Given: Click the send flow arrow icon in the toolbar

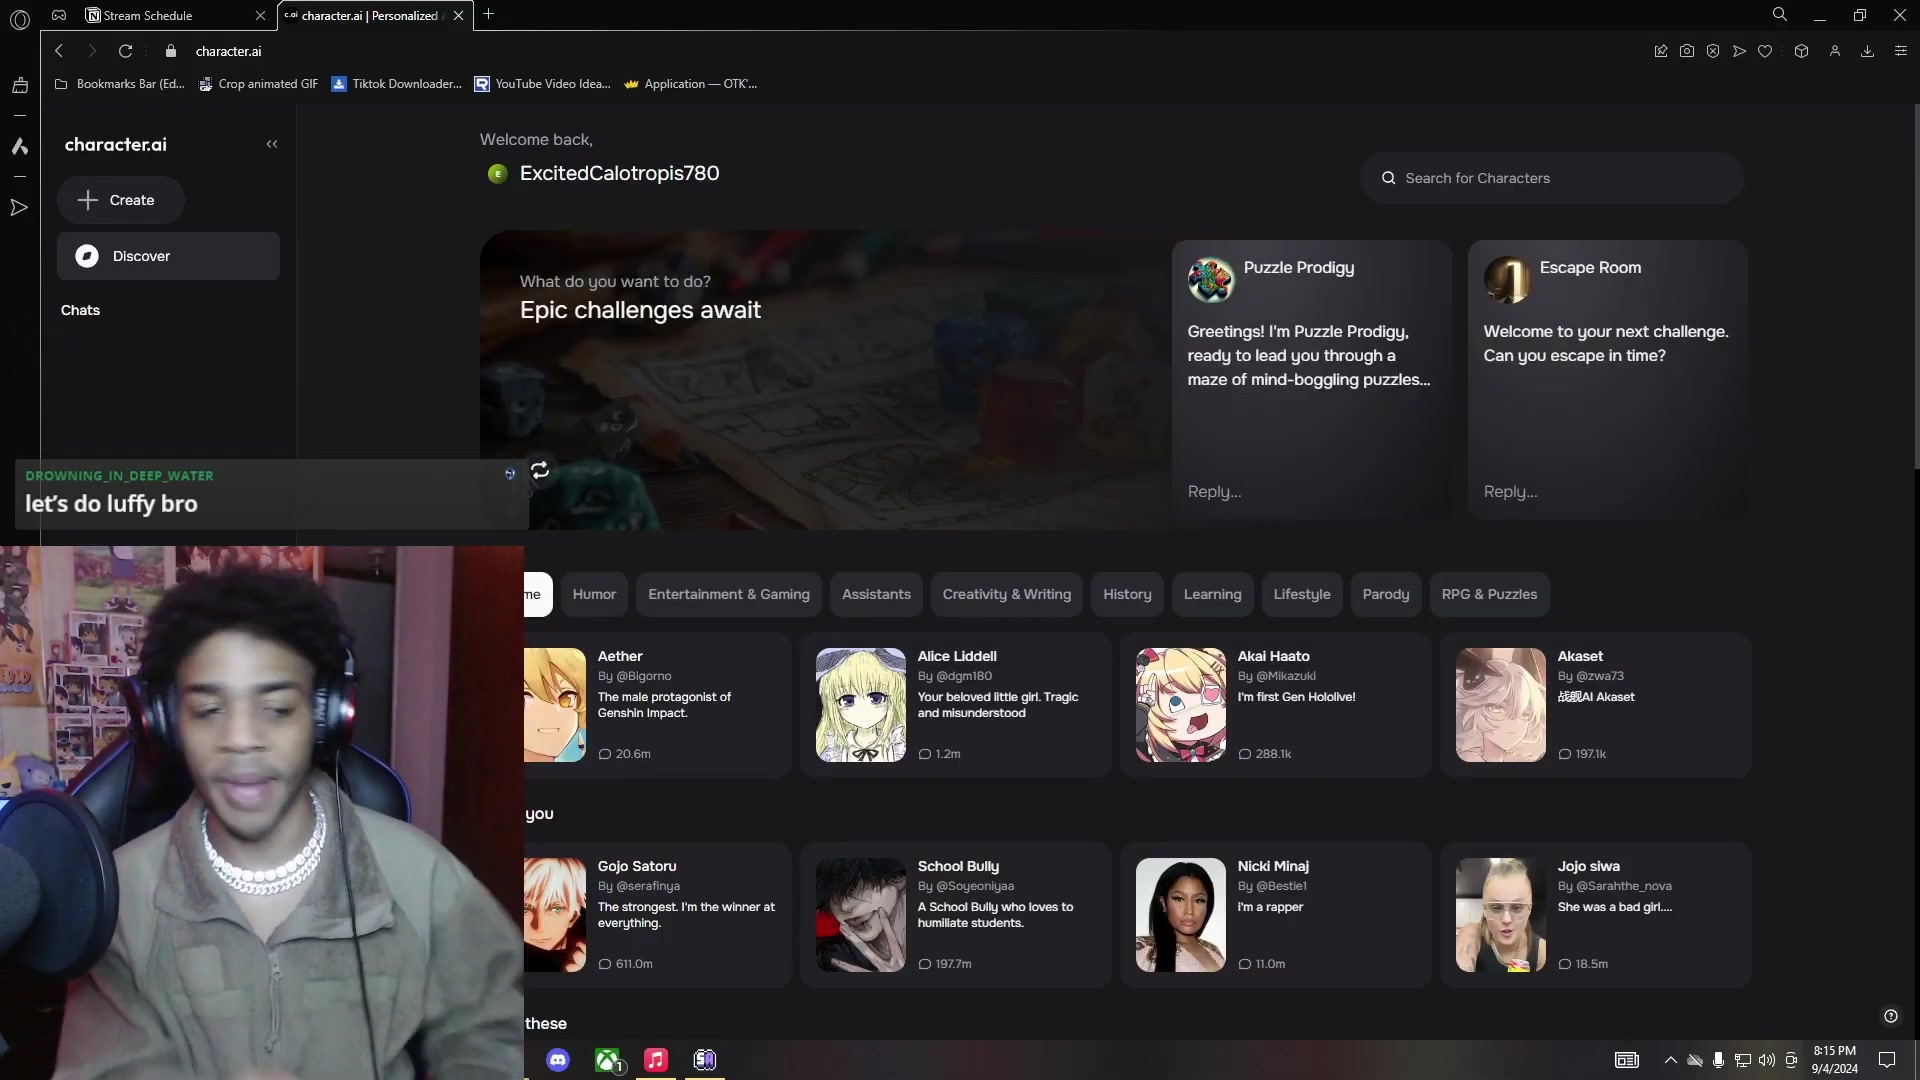Looking at the screenshot, I should tap(1739, 51).
